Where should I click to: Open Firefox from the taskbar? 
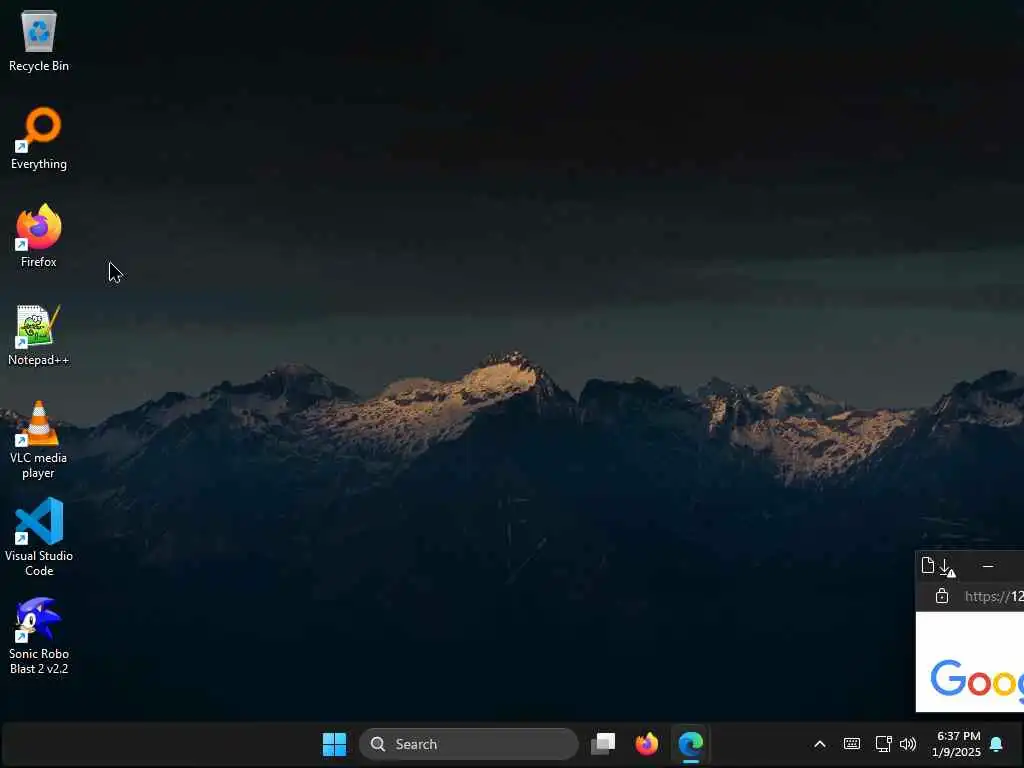pos(647,744)
